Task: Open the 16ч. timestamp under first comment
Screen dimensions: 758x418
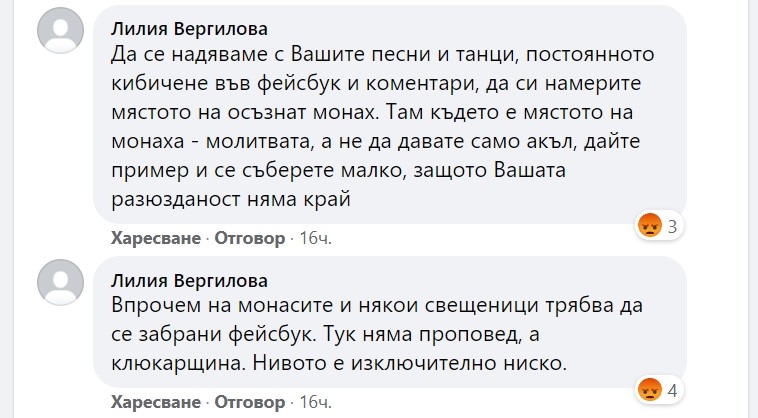Action: pos(316,238)
